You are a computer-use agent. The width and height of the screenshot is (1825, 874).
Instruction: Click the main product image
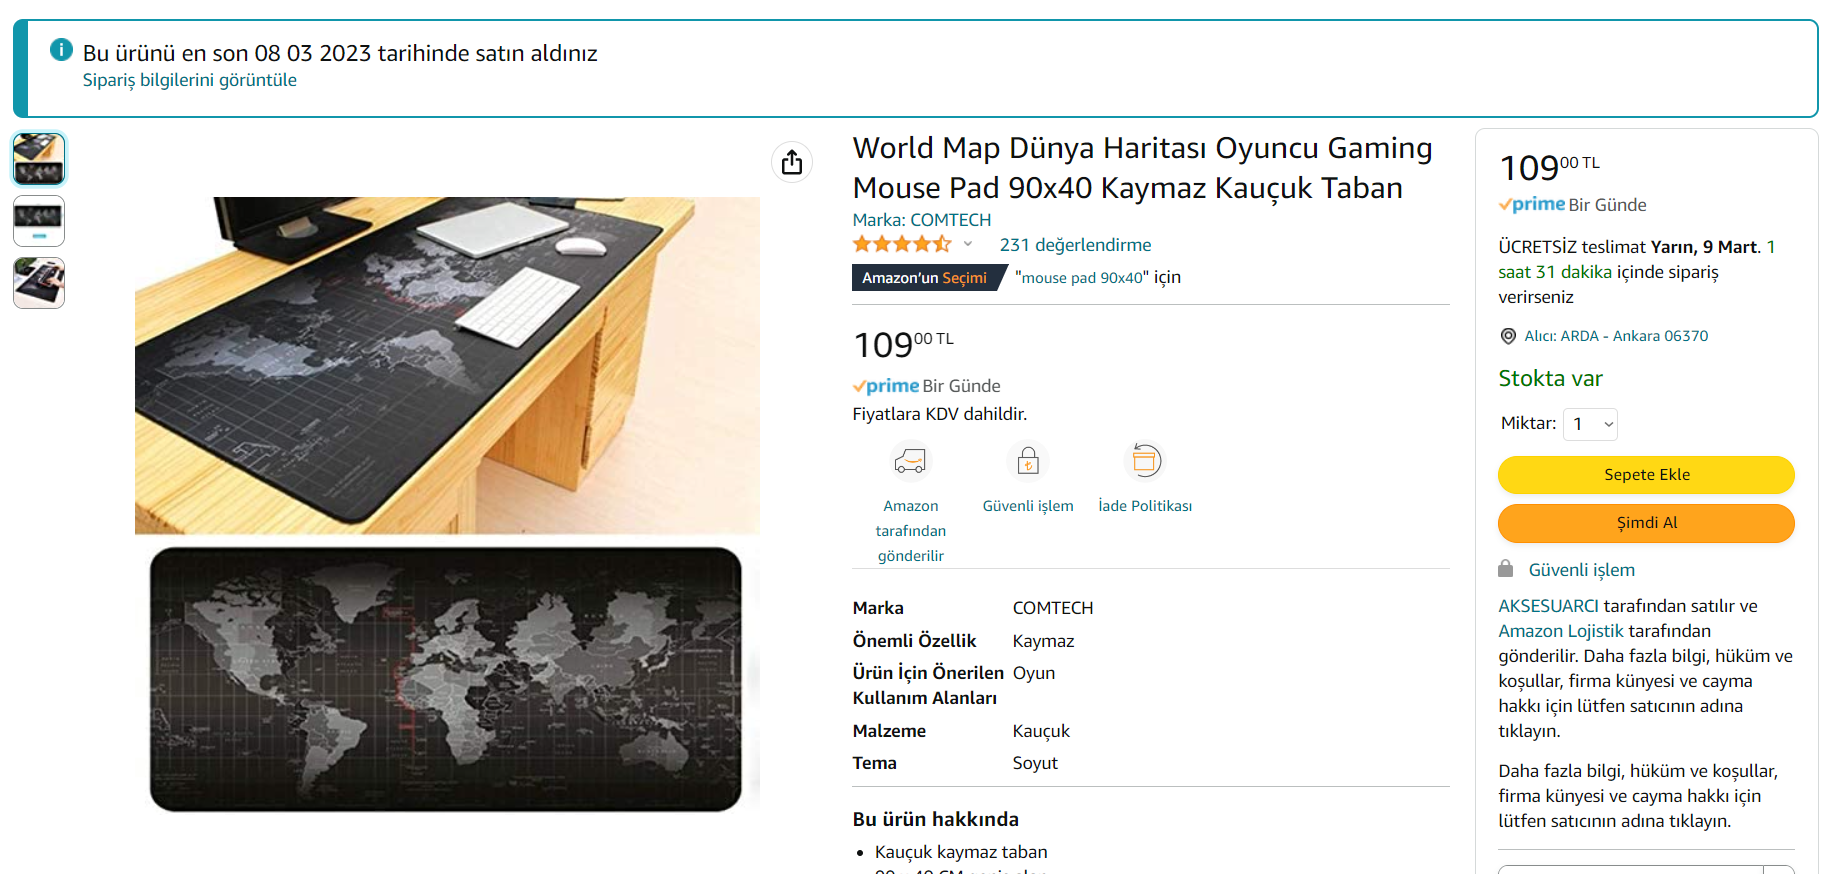click(x=447, y=505)
